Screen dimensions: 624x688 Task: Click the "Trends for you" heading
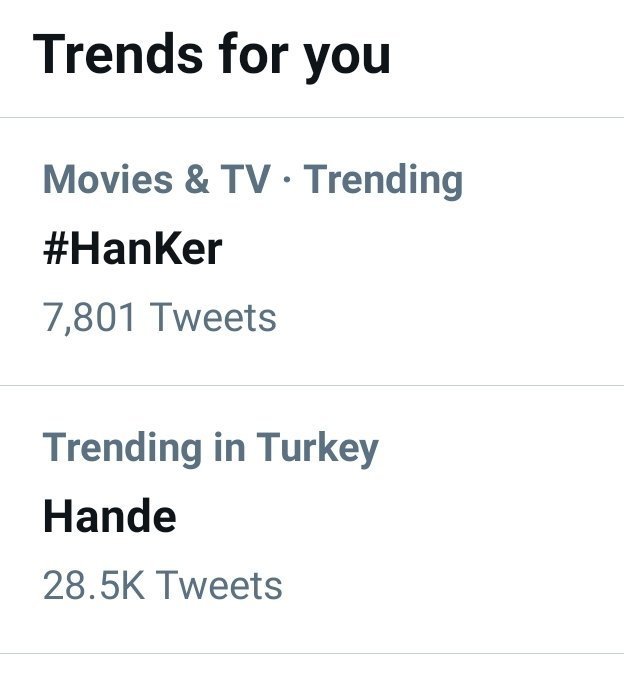(x=211, y=55)
